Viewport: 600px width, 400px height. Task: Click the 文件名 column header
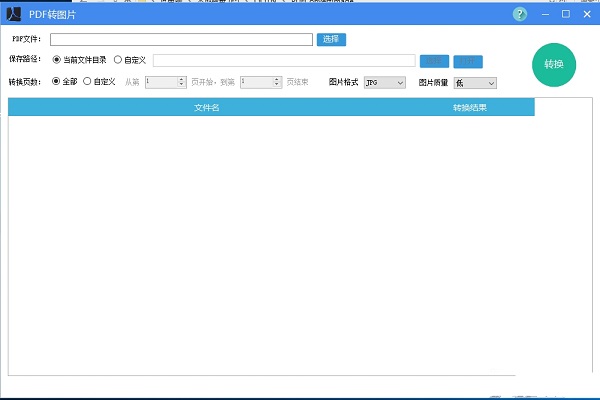[207, 107]
